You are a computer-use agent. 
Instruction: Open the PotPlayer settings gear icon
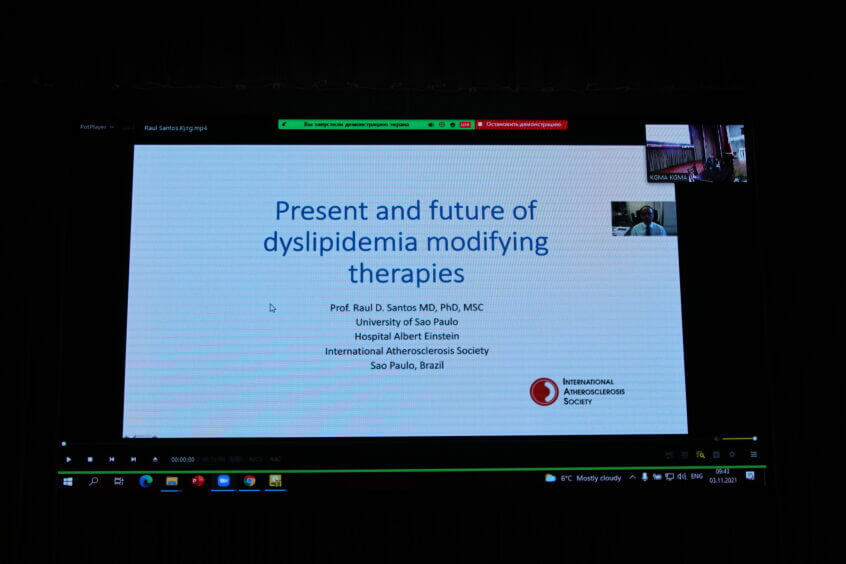[732, 454]
